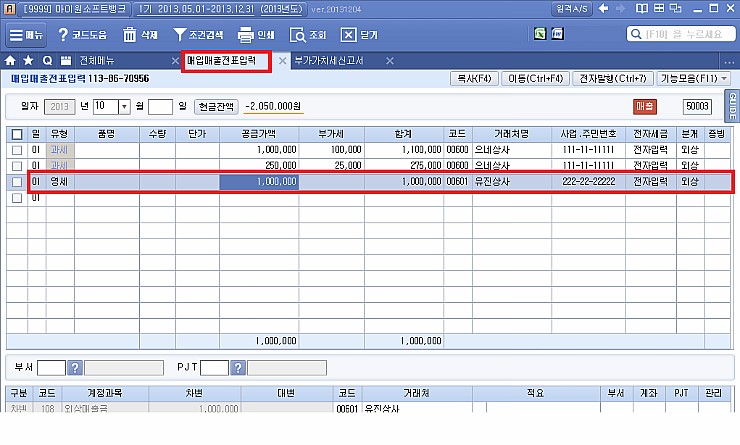
Task: Click the 부가세 100,000 cell
Action: (332, 150)
